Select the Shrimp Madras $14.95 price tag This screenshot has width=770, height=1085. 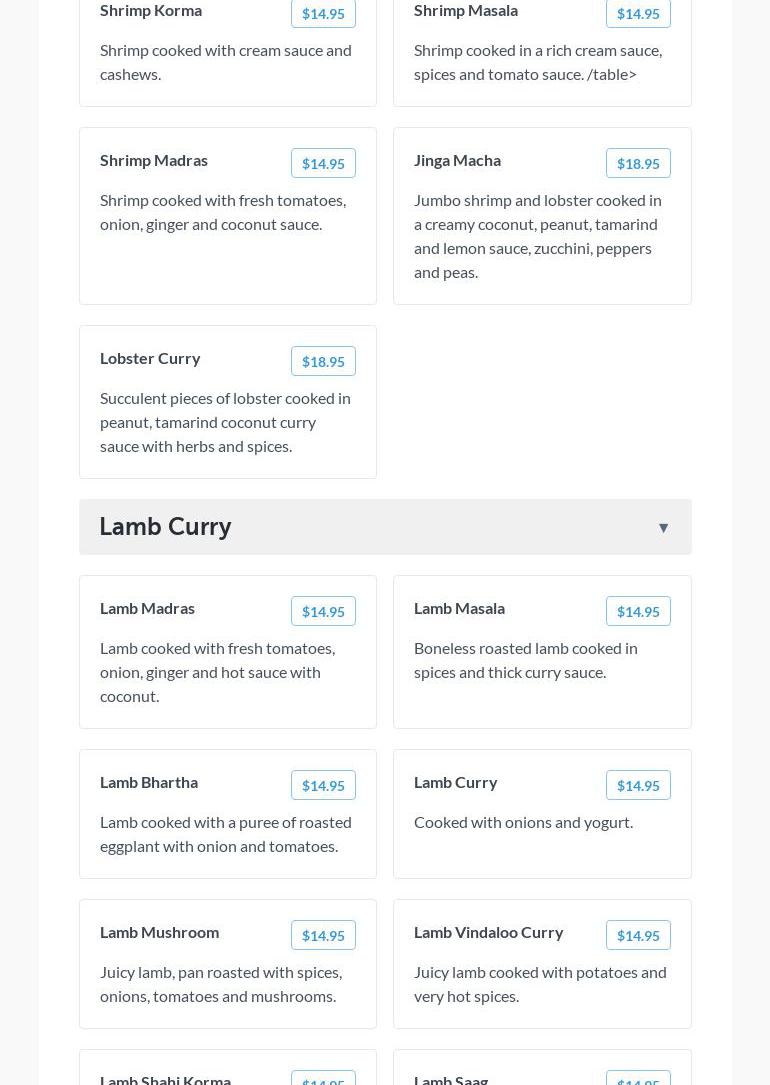click(x=323, y=164)
